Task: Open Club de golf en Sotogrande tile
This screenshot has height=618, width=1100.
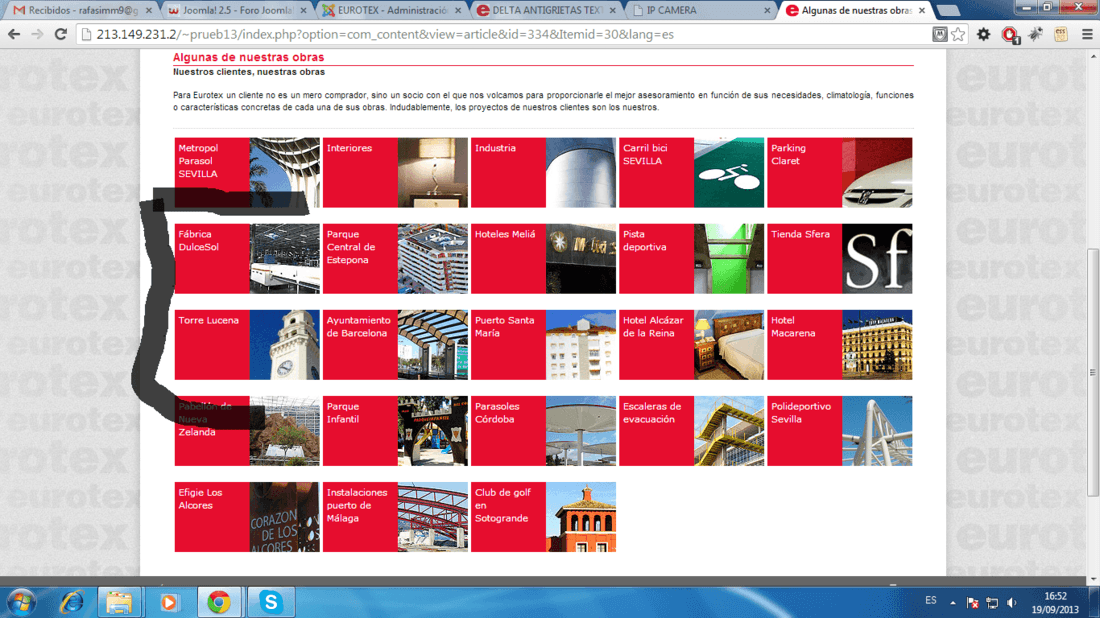Action: pos(543,517)
